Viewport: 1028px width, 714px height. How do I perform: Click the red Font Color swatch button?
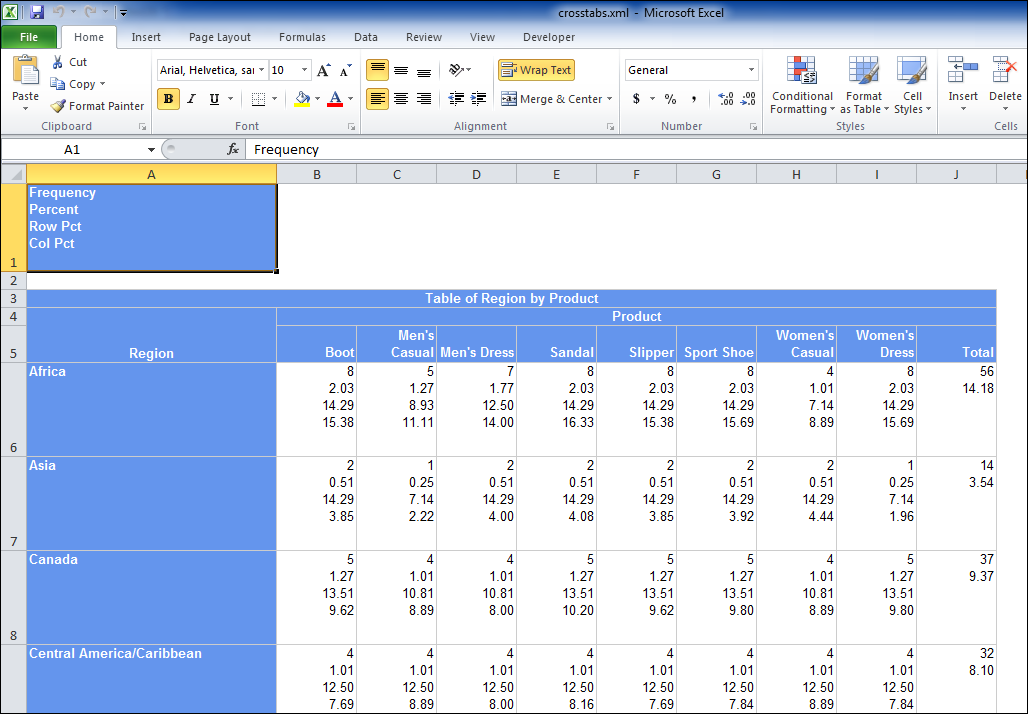pos(334,99)
